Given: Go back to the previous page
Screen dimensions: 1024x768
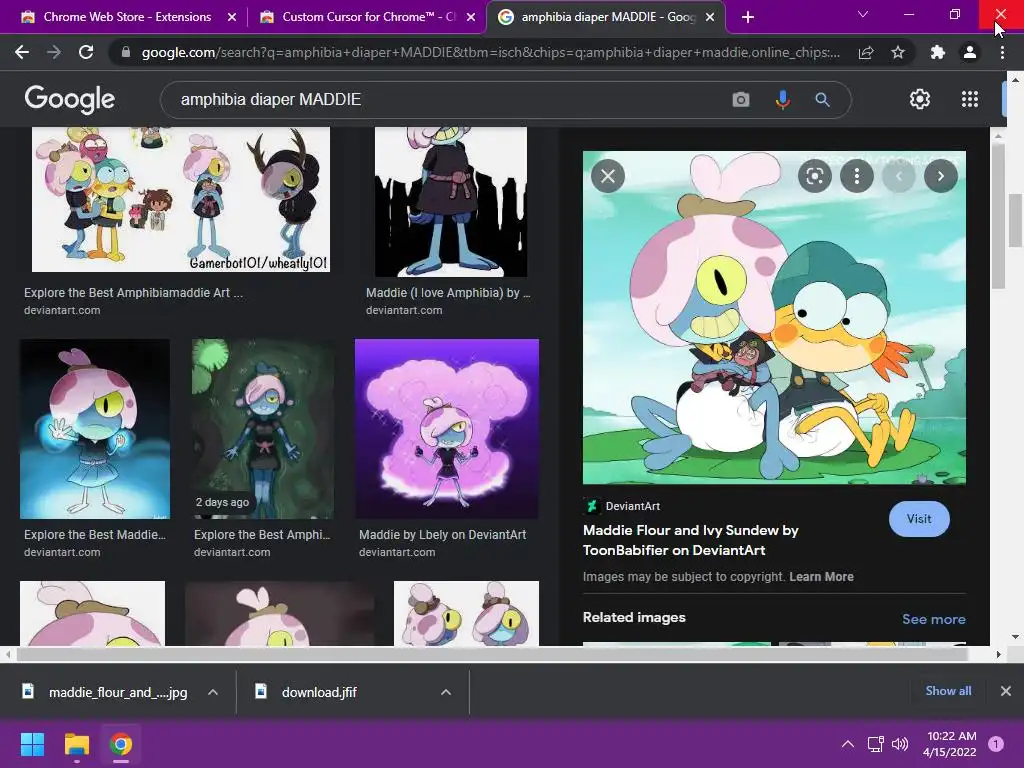Looking at the screenshot, I should 22,52.
